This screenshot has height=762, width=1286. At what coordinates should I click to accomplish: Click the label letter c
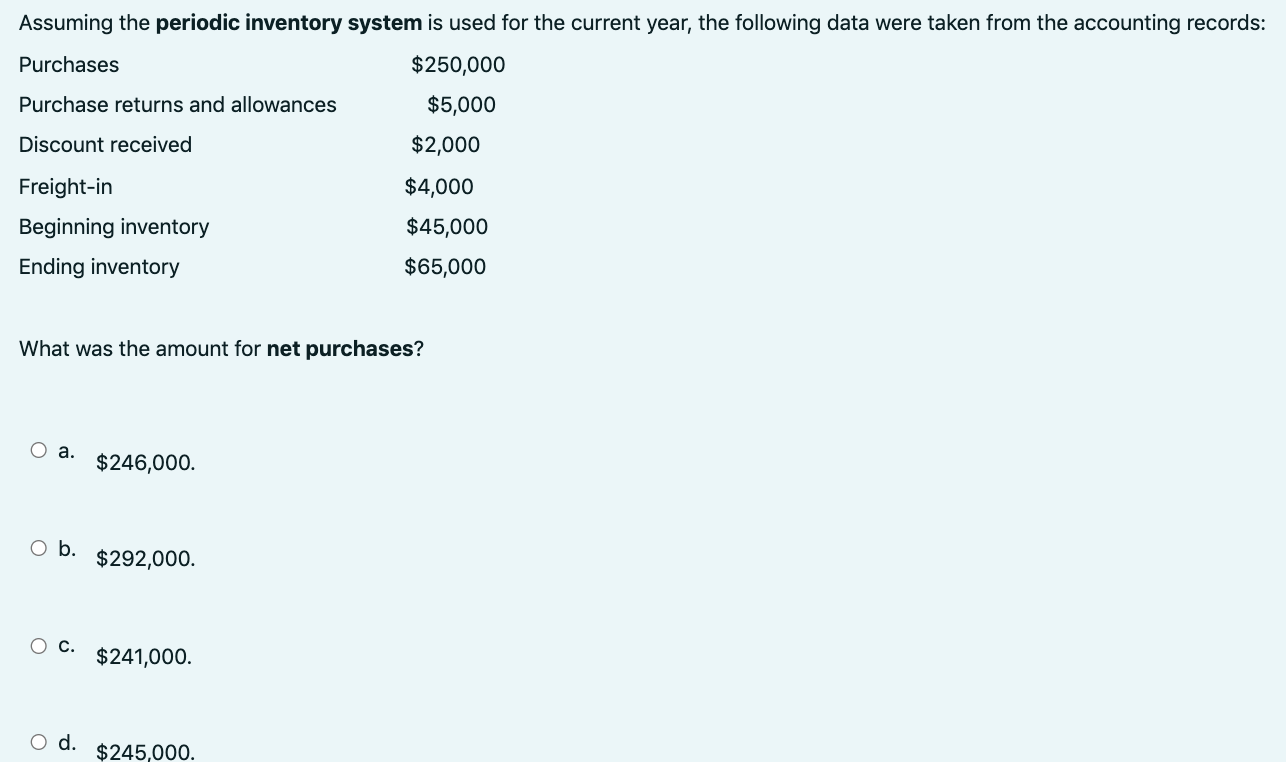point(66,645)
